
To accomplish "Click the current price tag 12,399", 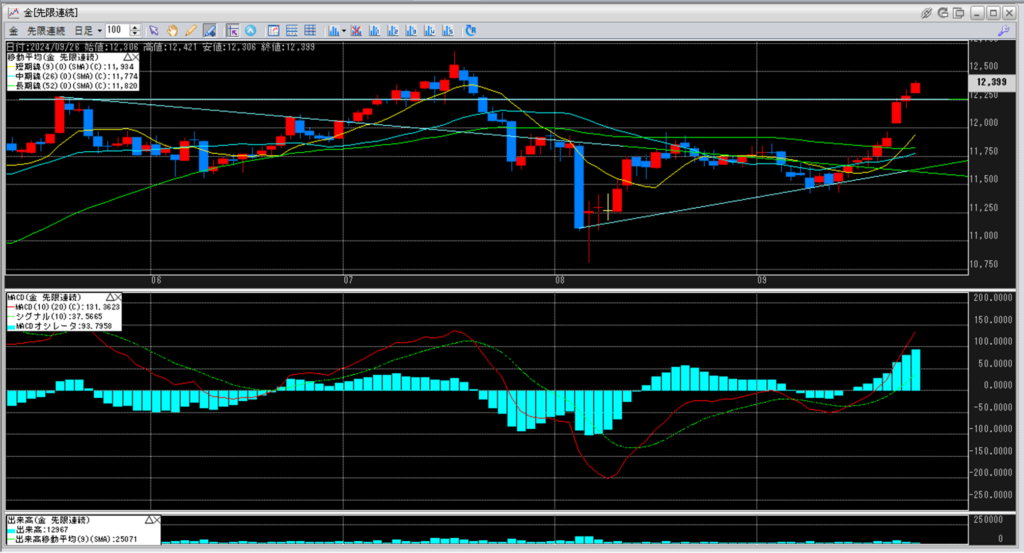I will [991, 82].
